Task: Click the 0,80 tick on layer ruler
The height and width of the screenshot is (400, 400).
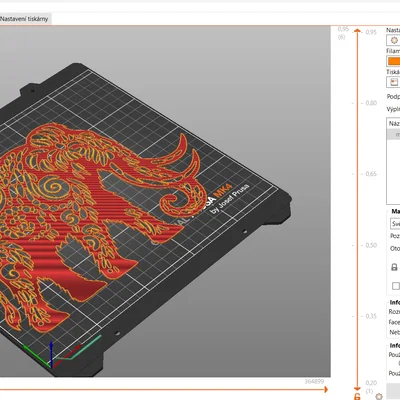Action: tap(371, 103)
